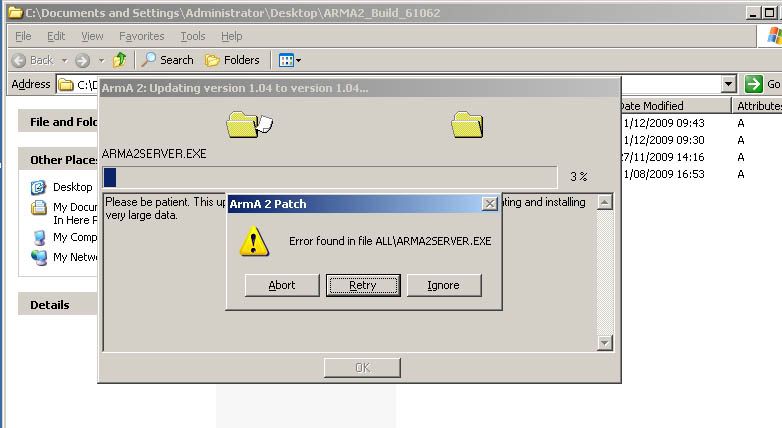Viewport: 782px width, 428px height.
Task: Toggle the Folders pane
Action: pos(232,60)
